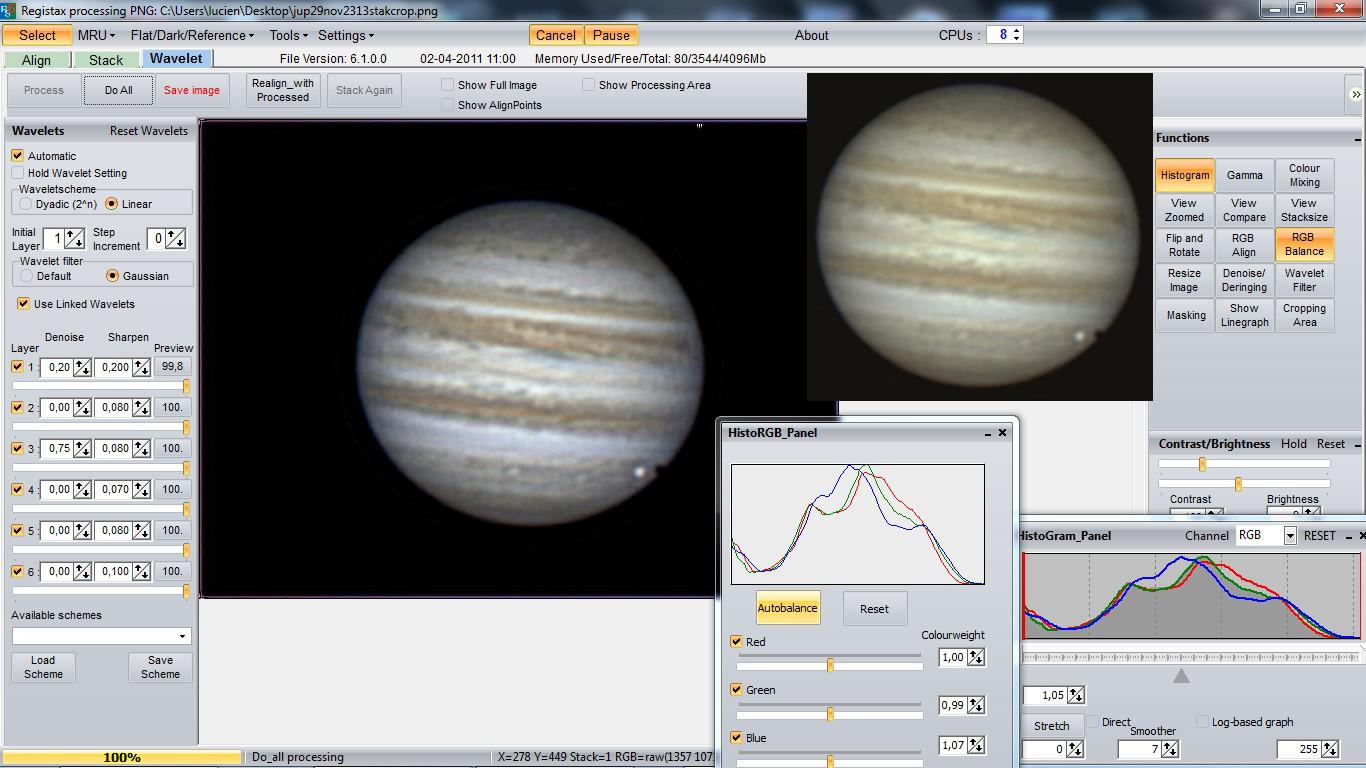Toggle the Automatic wavelets checkbox

click(x=18, y=156)
